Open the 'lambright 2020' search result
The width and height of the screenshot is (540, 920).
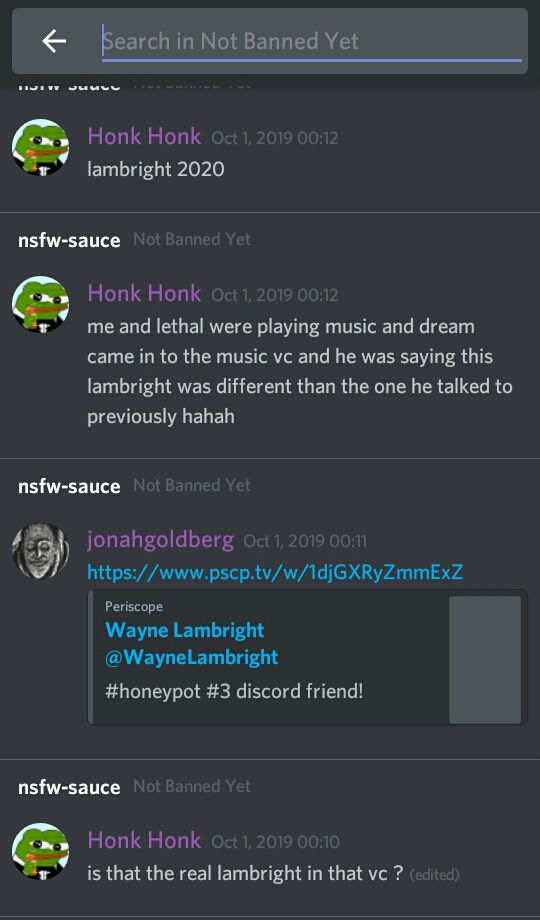270,151
